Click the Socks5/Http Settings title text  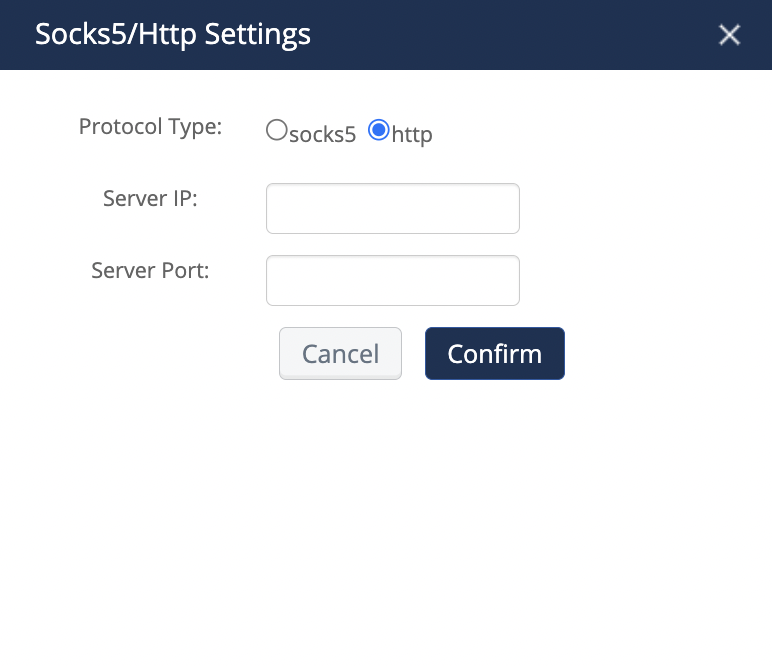[173, 35]
